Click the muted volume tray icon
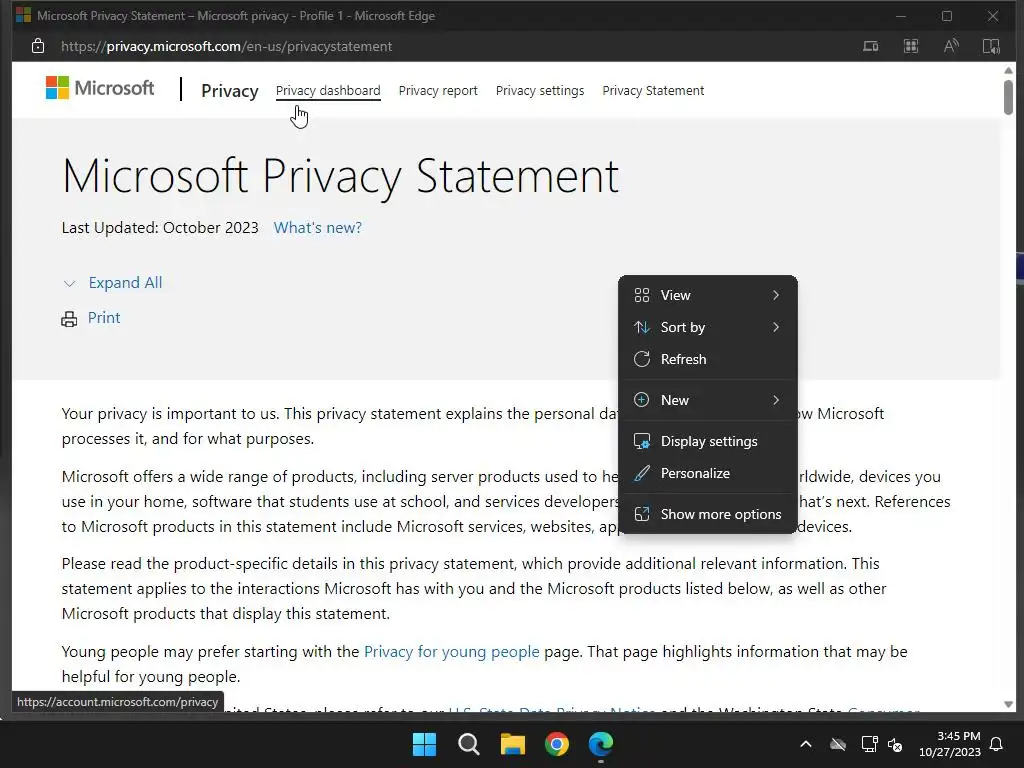This screenshot has height=768, width=1024. (x=895, y=744)
